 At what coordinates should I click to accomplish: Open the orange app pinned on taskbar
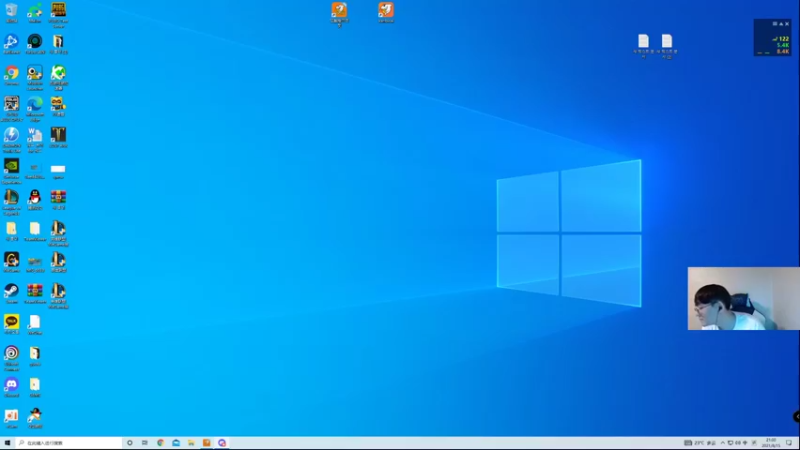207,443
